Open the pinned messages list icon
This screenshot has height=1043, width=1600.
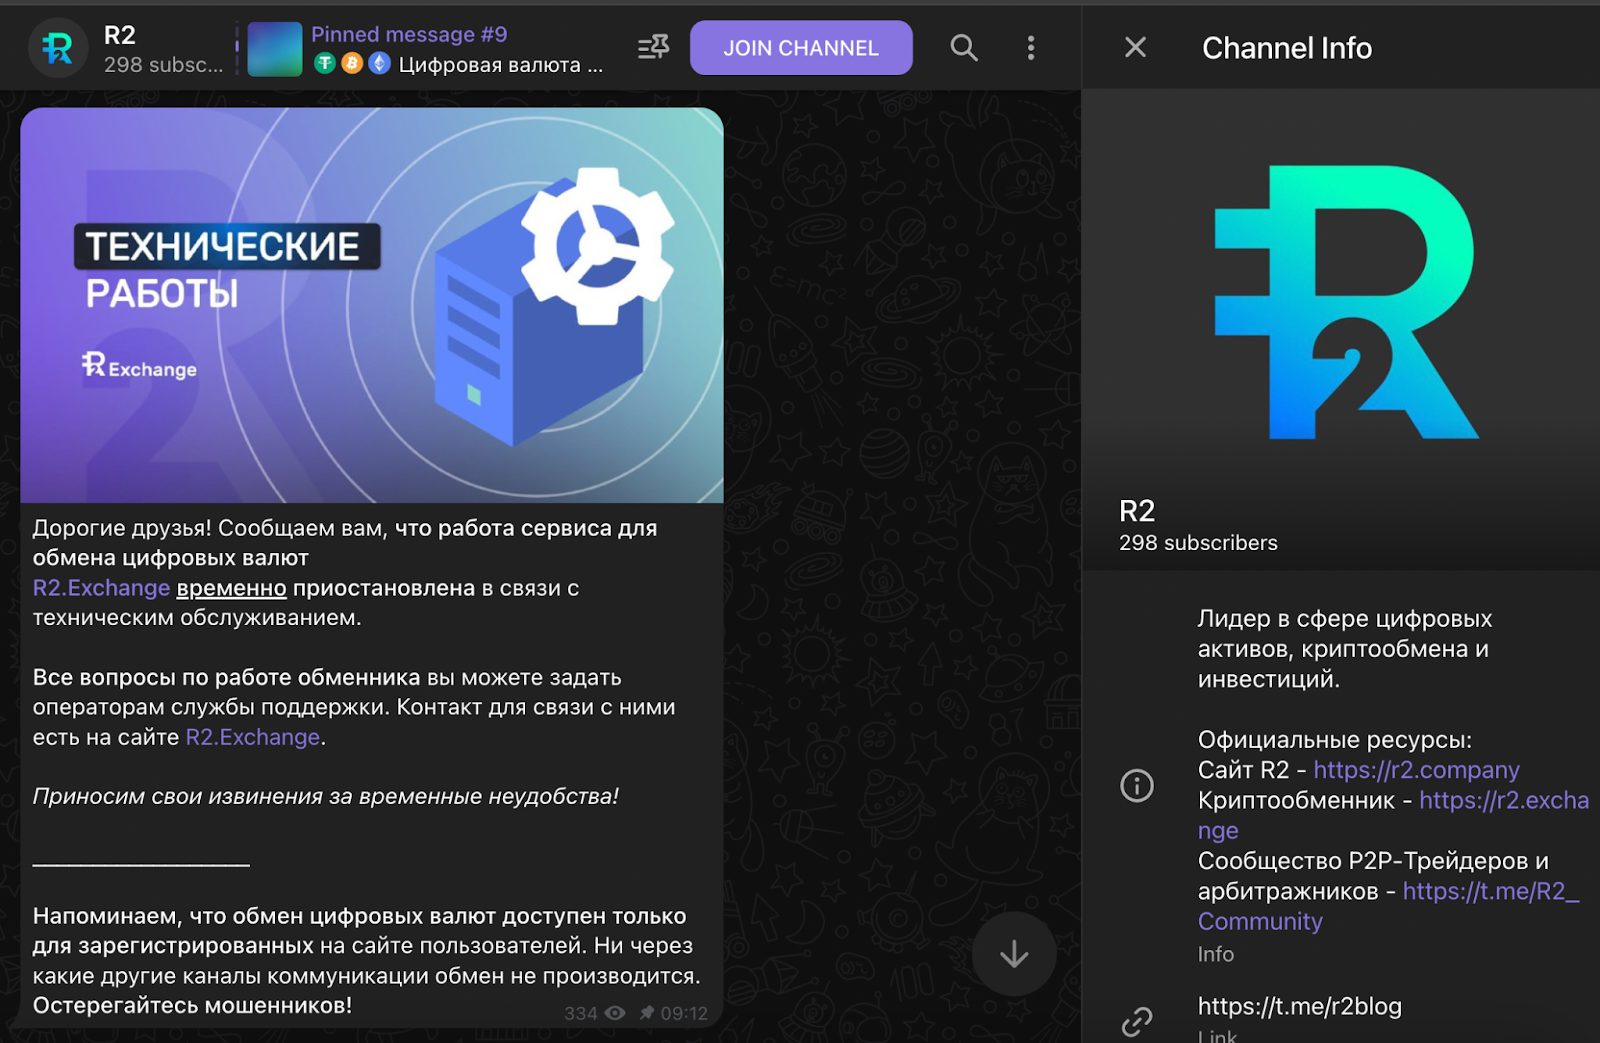click(653, 47)
